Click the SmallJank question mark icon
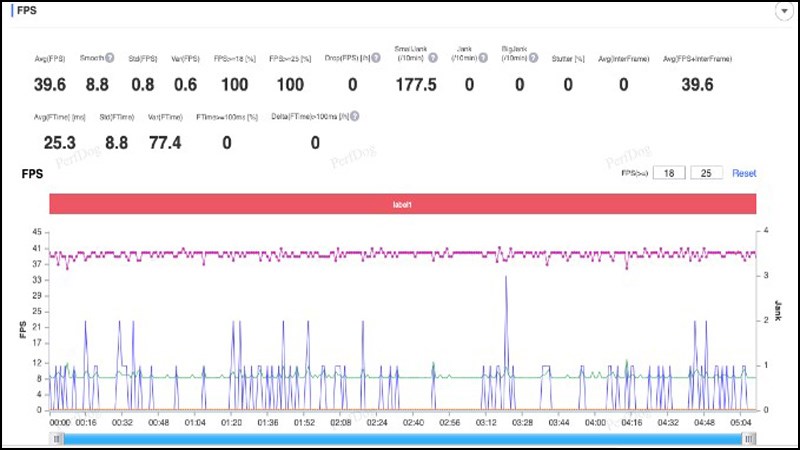 point(433,58)
